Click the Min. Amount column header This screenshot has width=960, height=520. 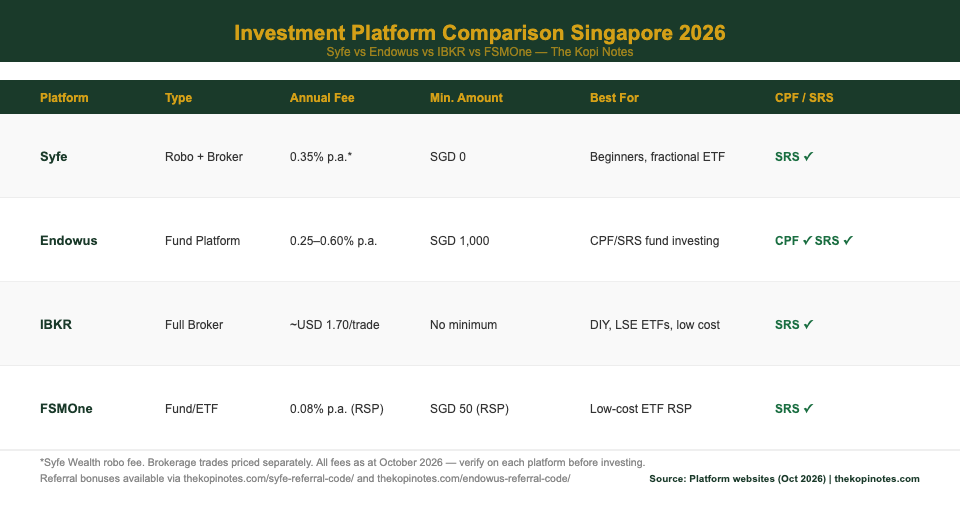pyautogui.click(x=466, y=98)
